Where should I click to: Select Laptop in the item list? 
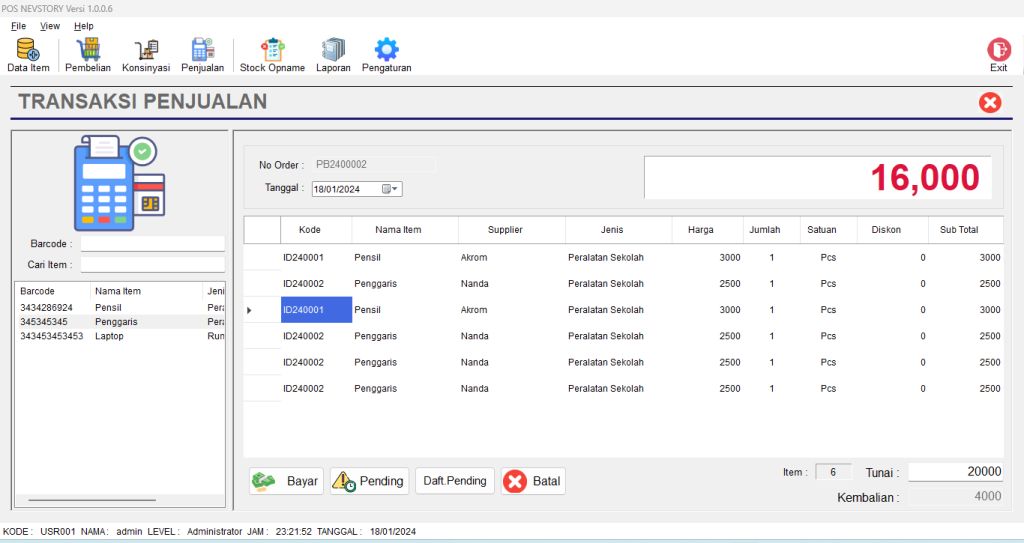[x=109, y=336]
